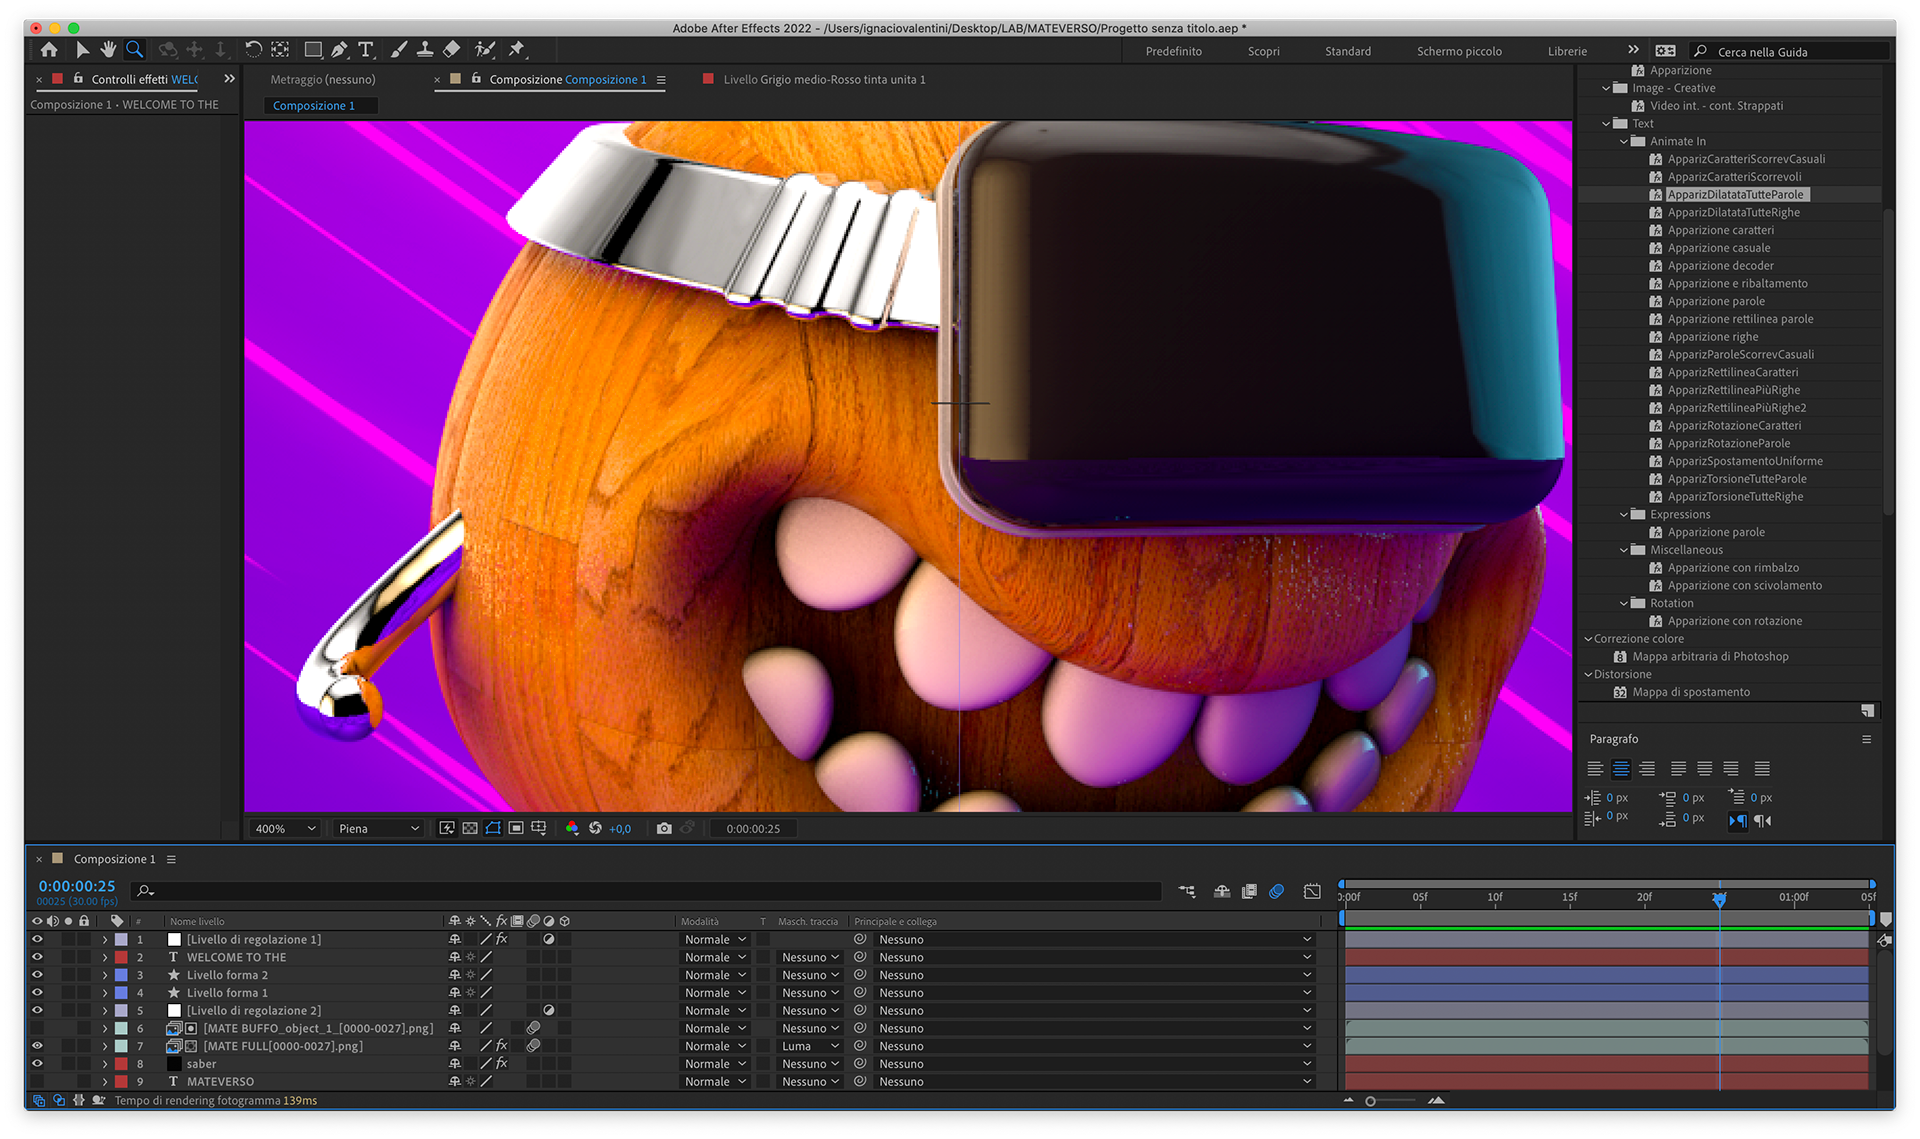This screenshot has width=1920, height=1139.
Task: Select the Selection (arrow) tool
Action: 82,49
